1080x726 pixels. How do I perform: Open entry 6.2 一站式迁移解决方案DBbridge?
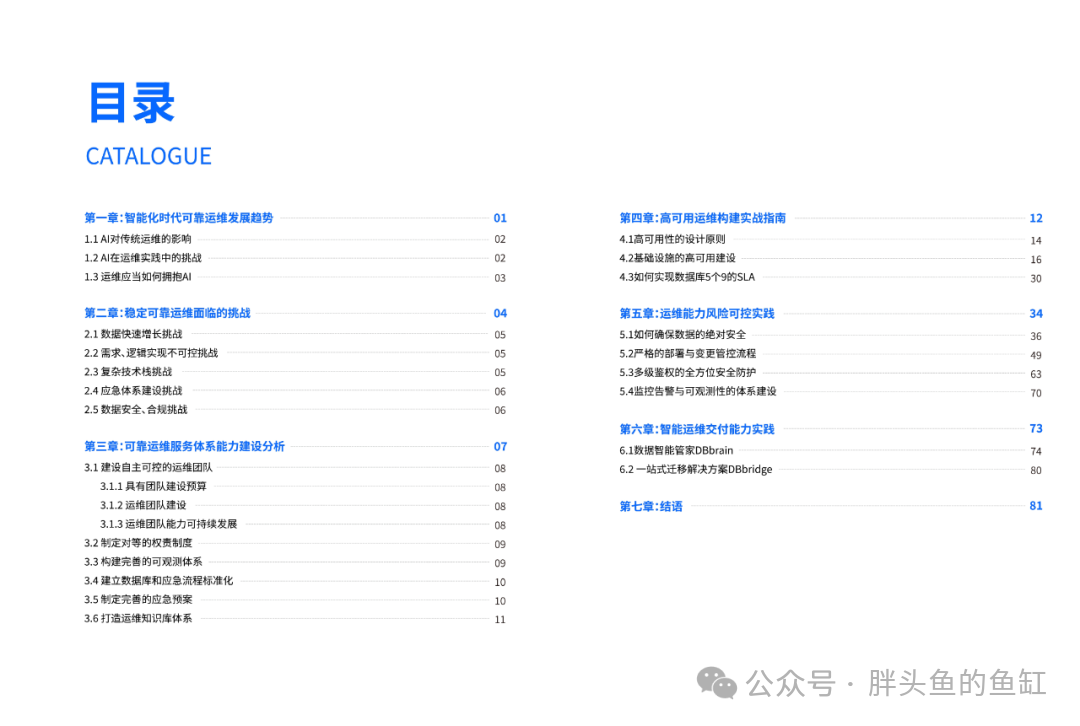pos(696,470)
